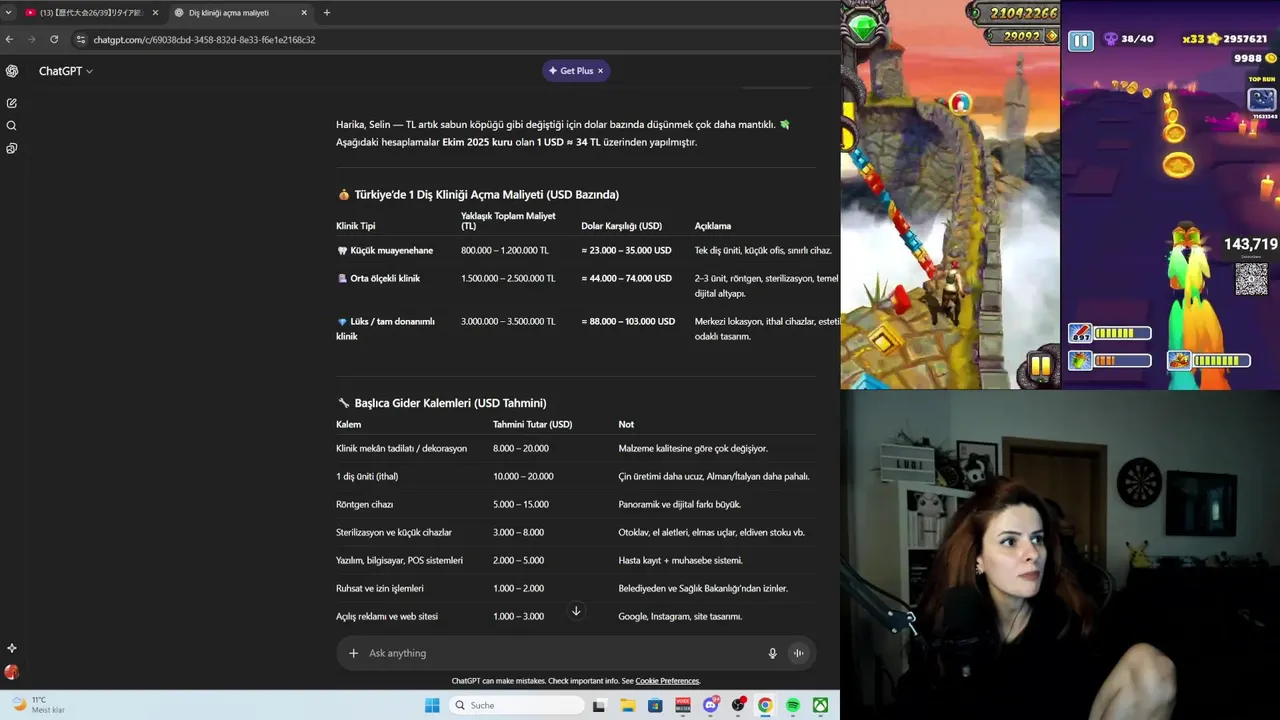Click the microphone dictation icon
Screen dimensions: 1280x720
[772, 653]
